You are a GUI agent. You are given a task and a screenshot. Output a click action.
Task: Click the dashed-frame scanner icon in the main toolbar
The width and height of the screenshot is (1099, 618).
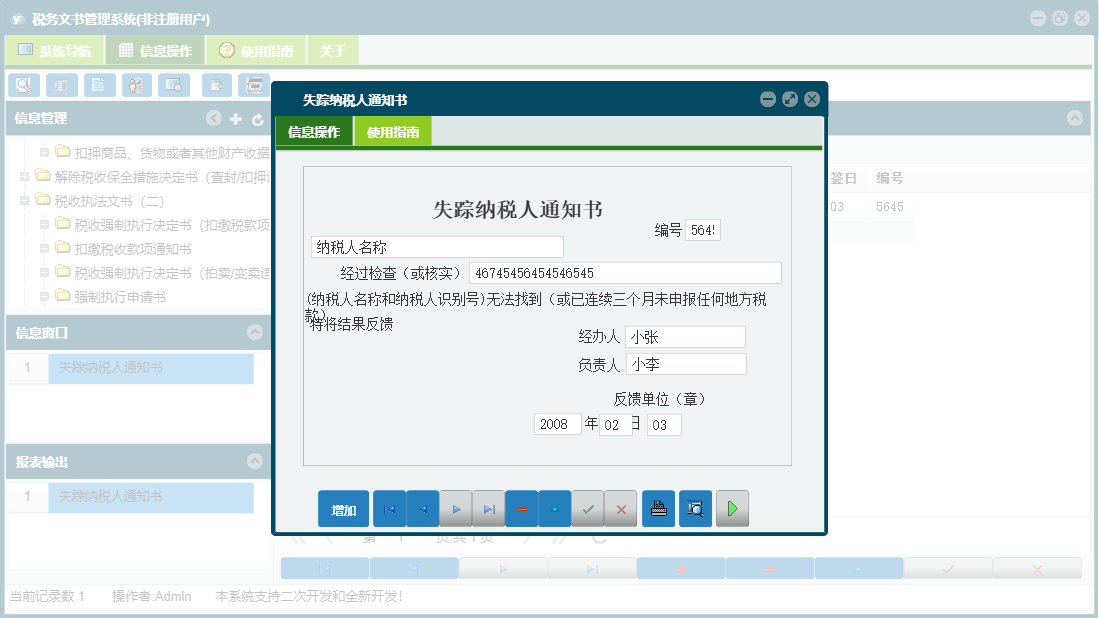[254, 85]
